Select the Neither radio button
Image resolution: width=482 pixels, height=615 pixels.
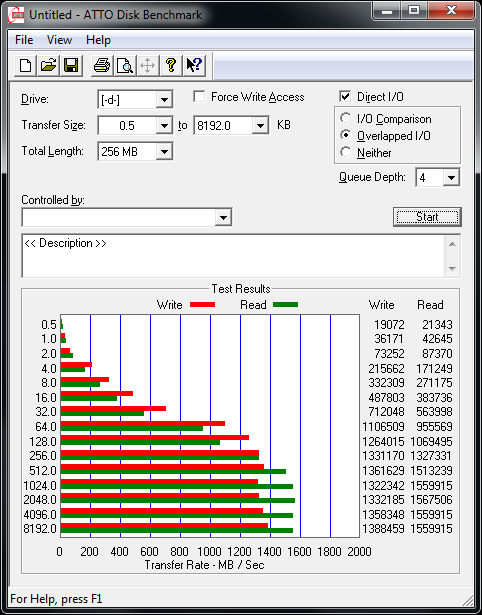[x=346, y=152]
